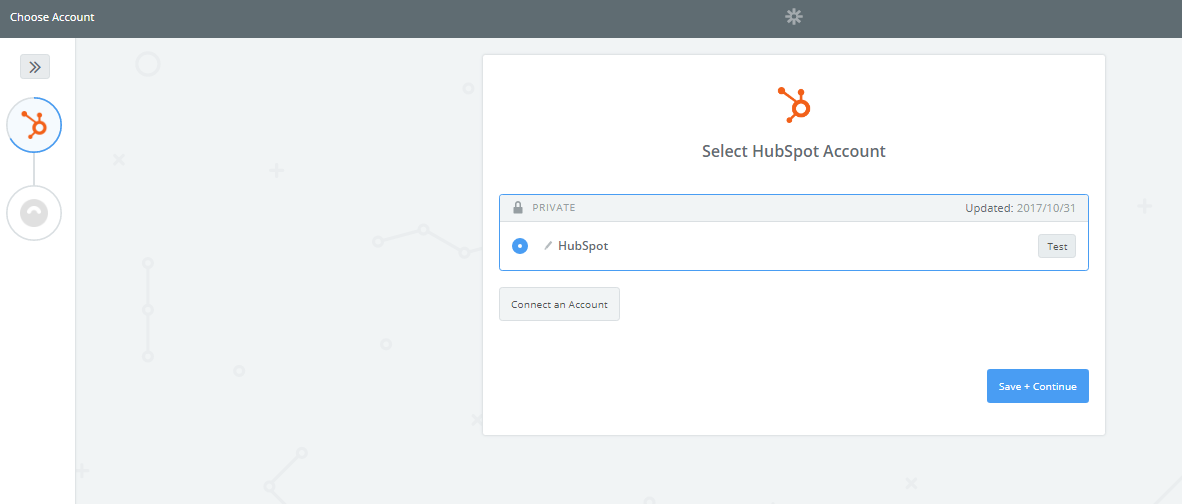Click the HubSpot logo above Select HubSpot Account
The height and width of the screenshot is (504, 1182).
(x=793, y=104)
